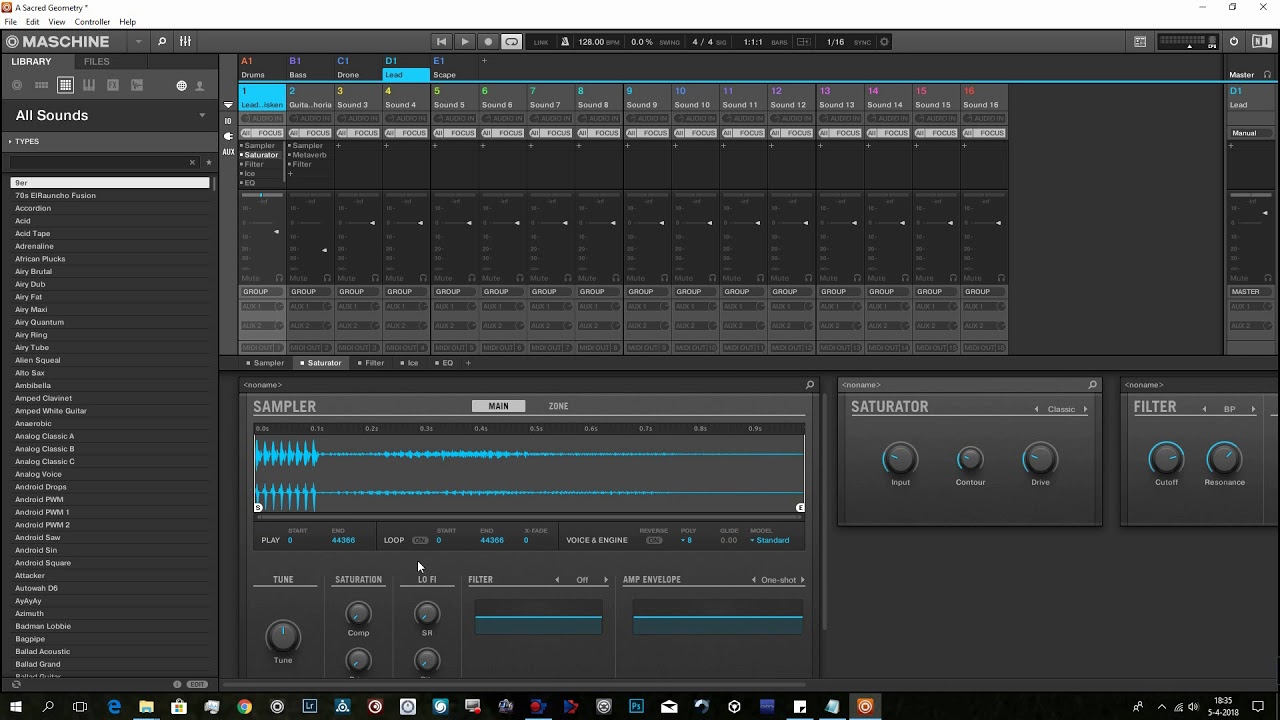Click MASTER output button on the Master channel
Viewport: 1280px width, 720px height.
(1250, 292)
